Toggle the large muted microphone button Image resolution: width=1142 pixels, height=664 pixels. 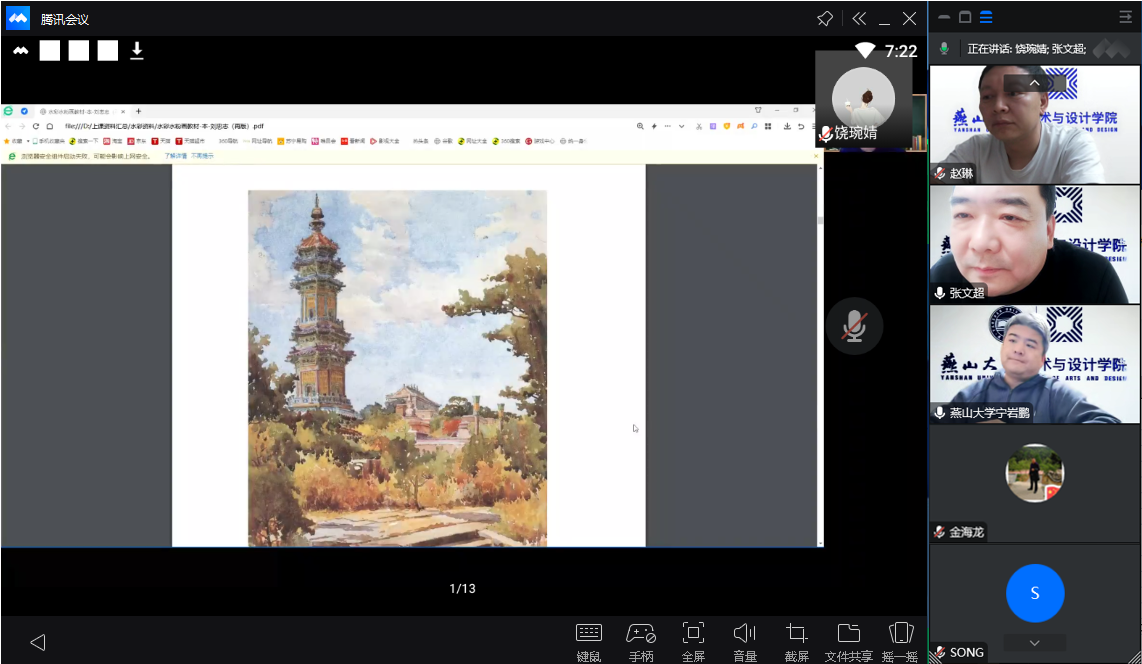click(x=854, y=326)
